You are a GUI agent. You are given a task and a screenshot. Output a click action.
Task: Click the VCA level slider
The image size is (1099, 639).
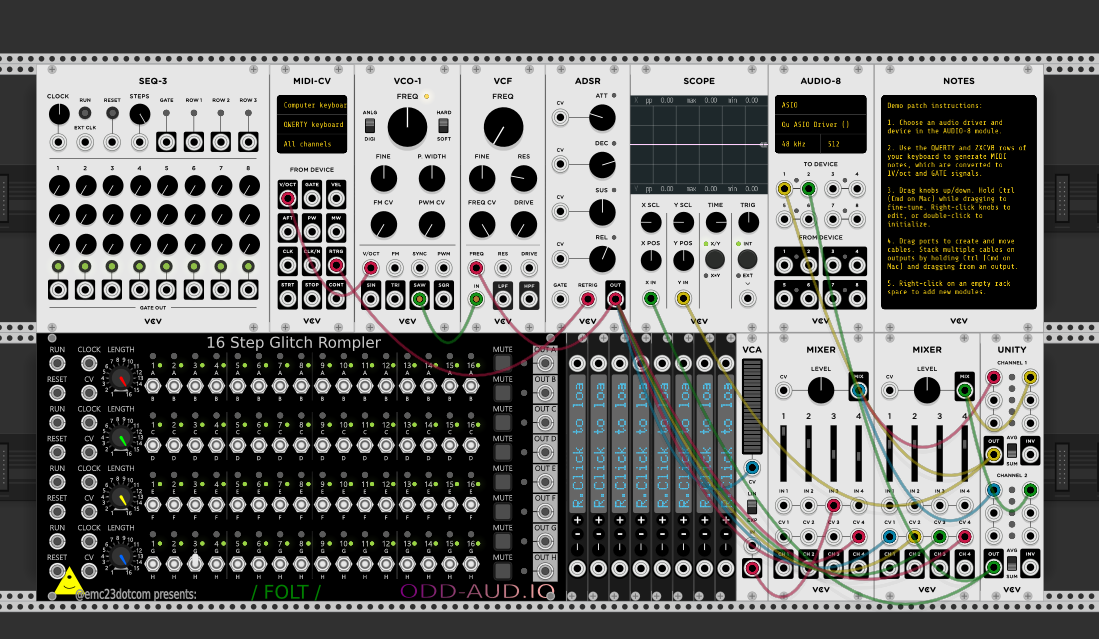[751, 410]
